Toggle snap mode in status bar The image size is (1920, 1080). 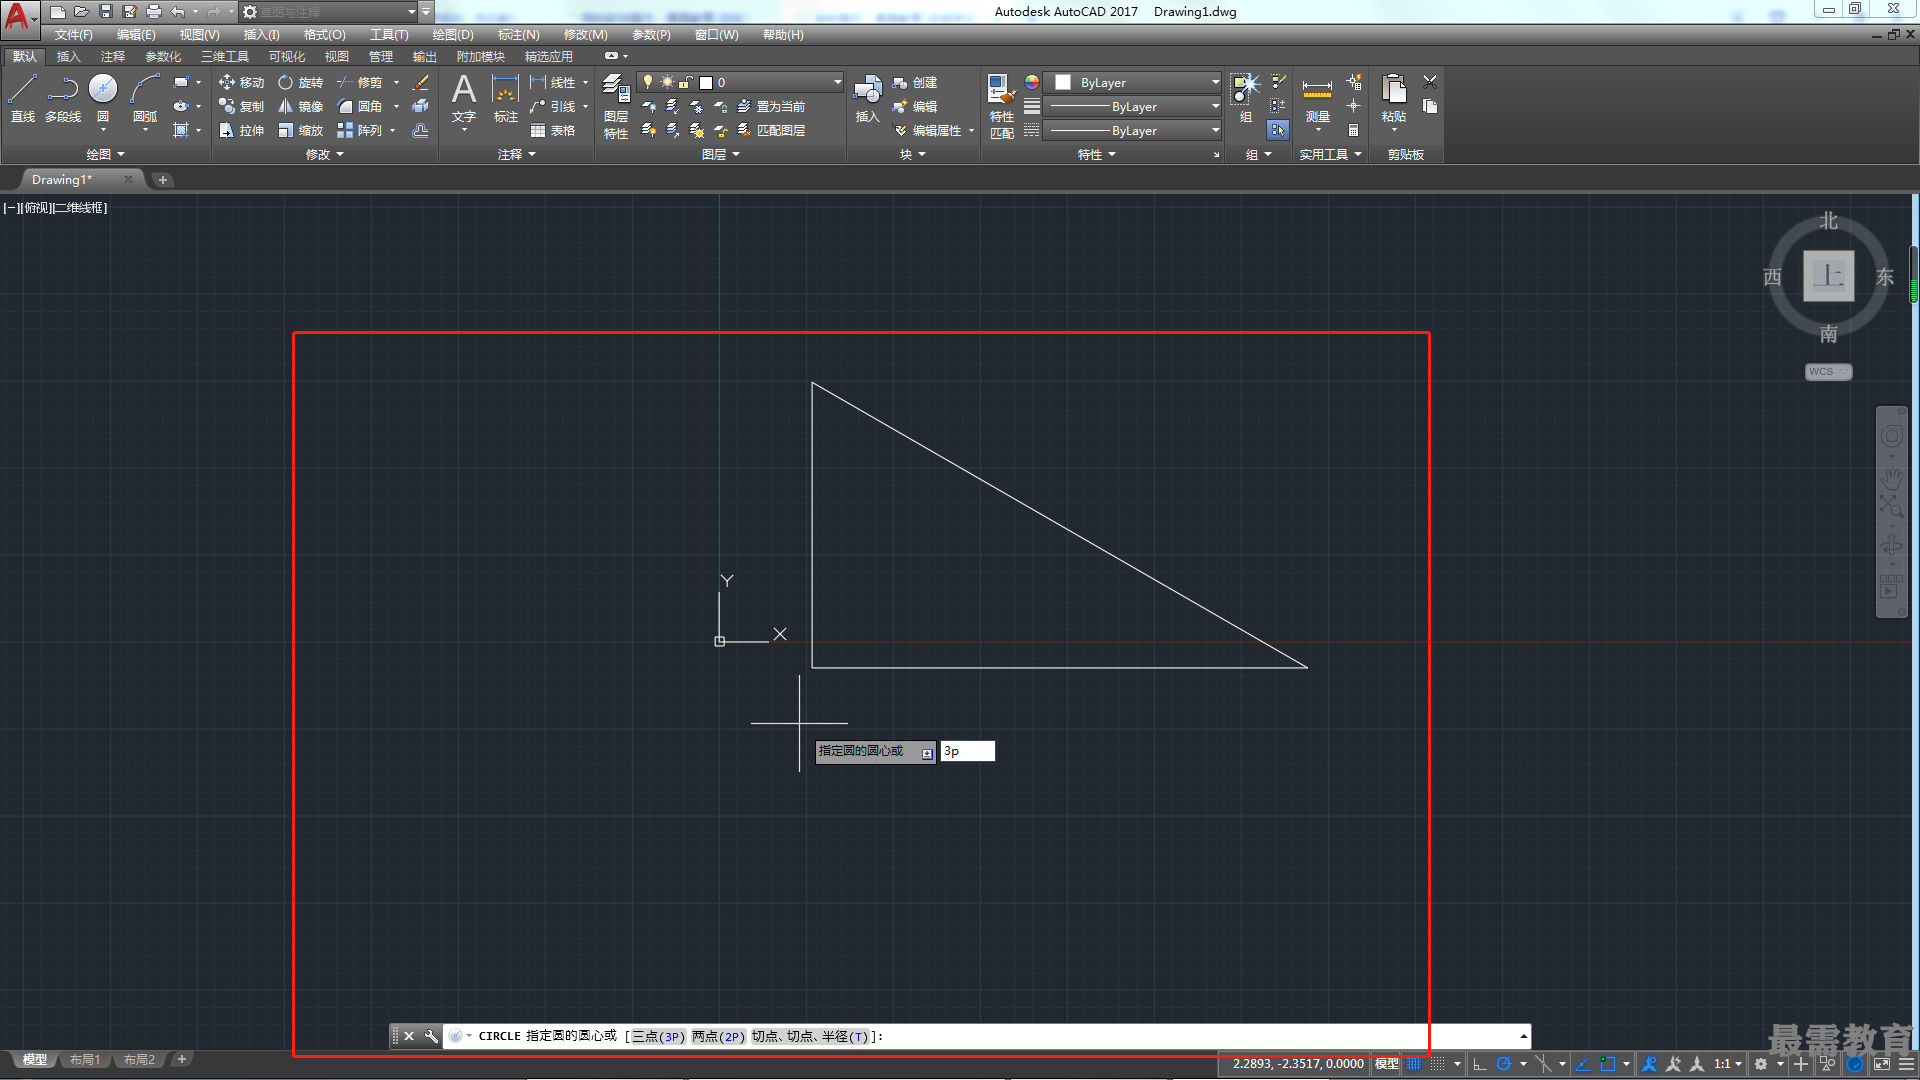pyautogui.click(x=1438, y=1064)
